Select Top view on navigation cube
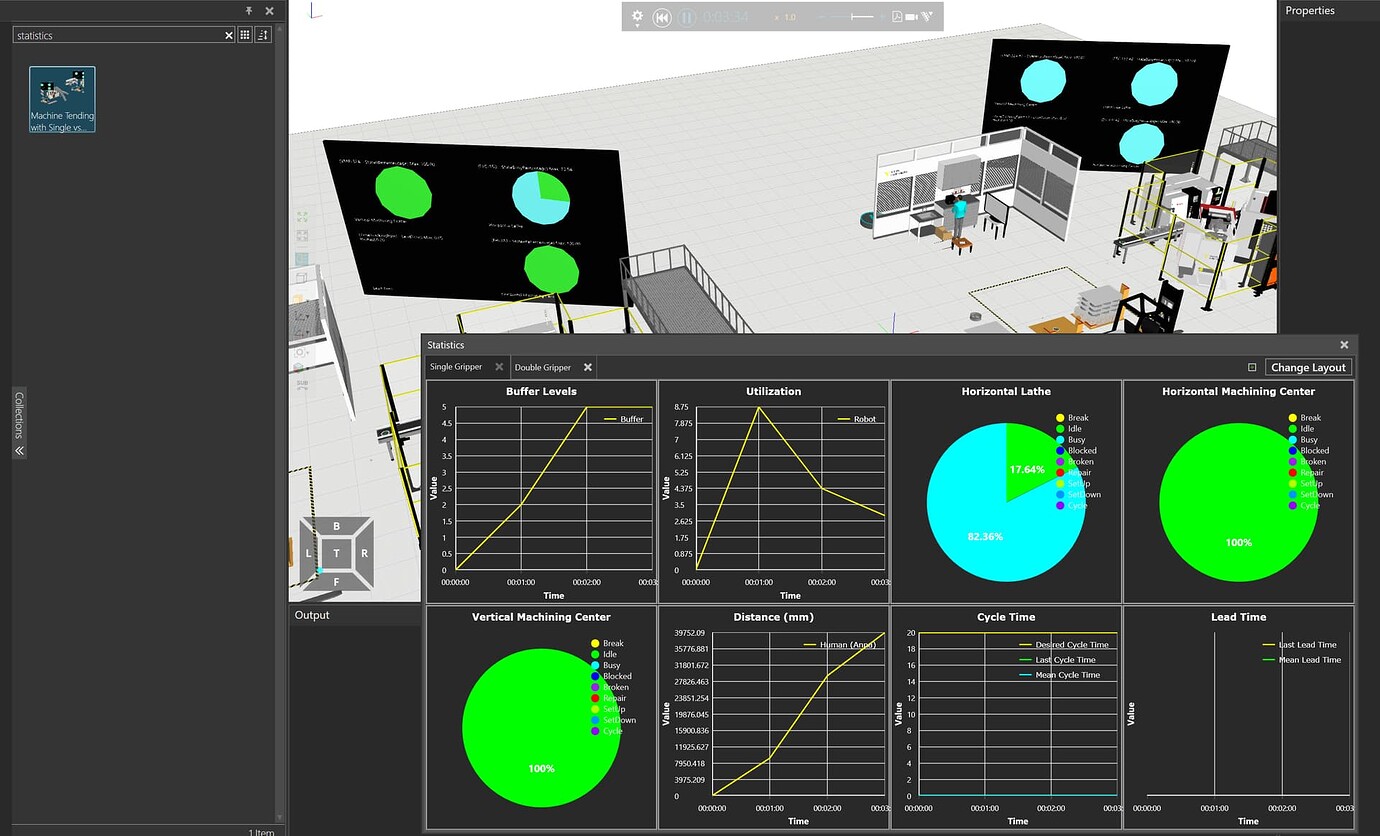 (x=336, y=553)
